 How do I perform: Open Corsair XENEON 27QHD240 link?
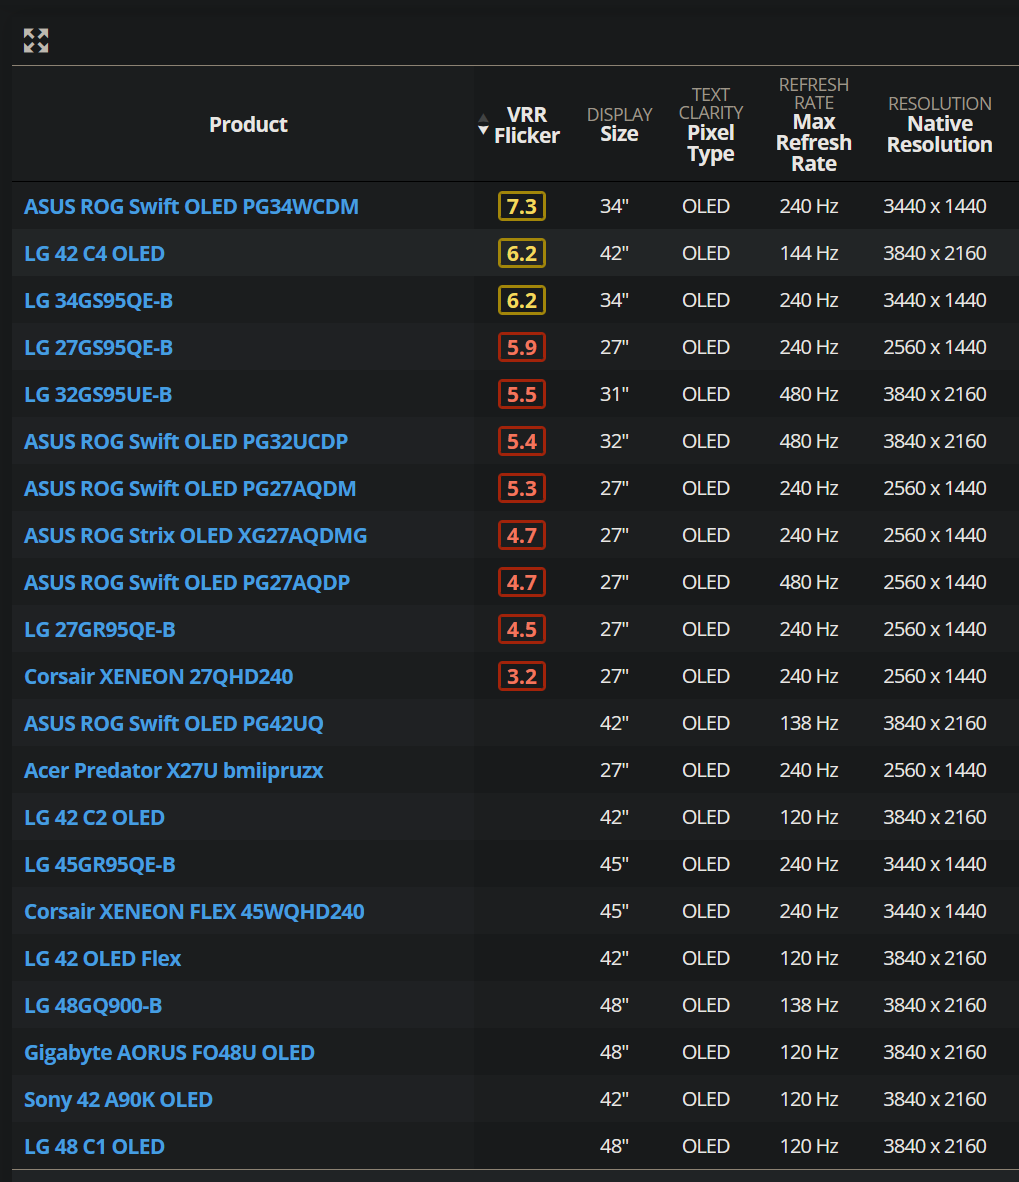point(159,676)
